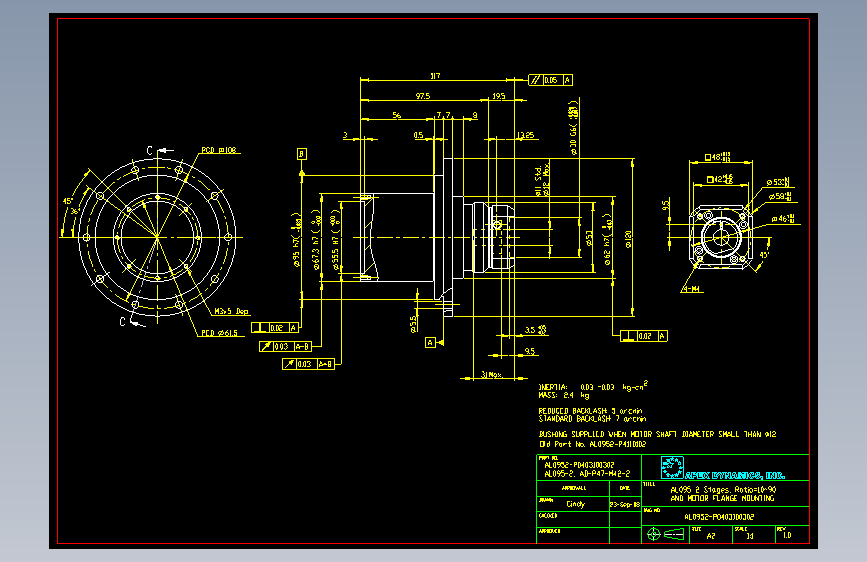Select the ⌀5.5 hole dimension
The height and width of the screenshot is (562, 867).
pyautogui.click(x=413, y=324)
